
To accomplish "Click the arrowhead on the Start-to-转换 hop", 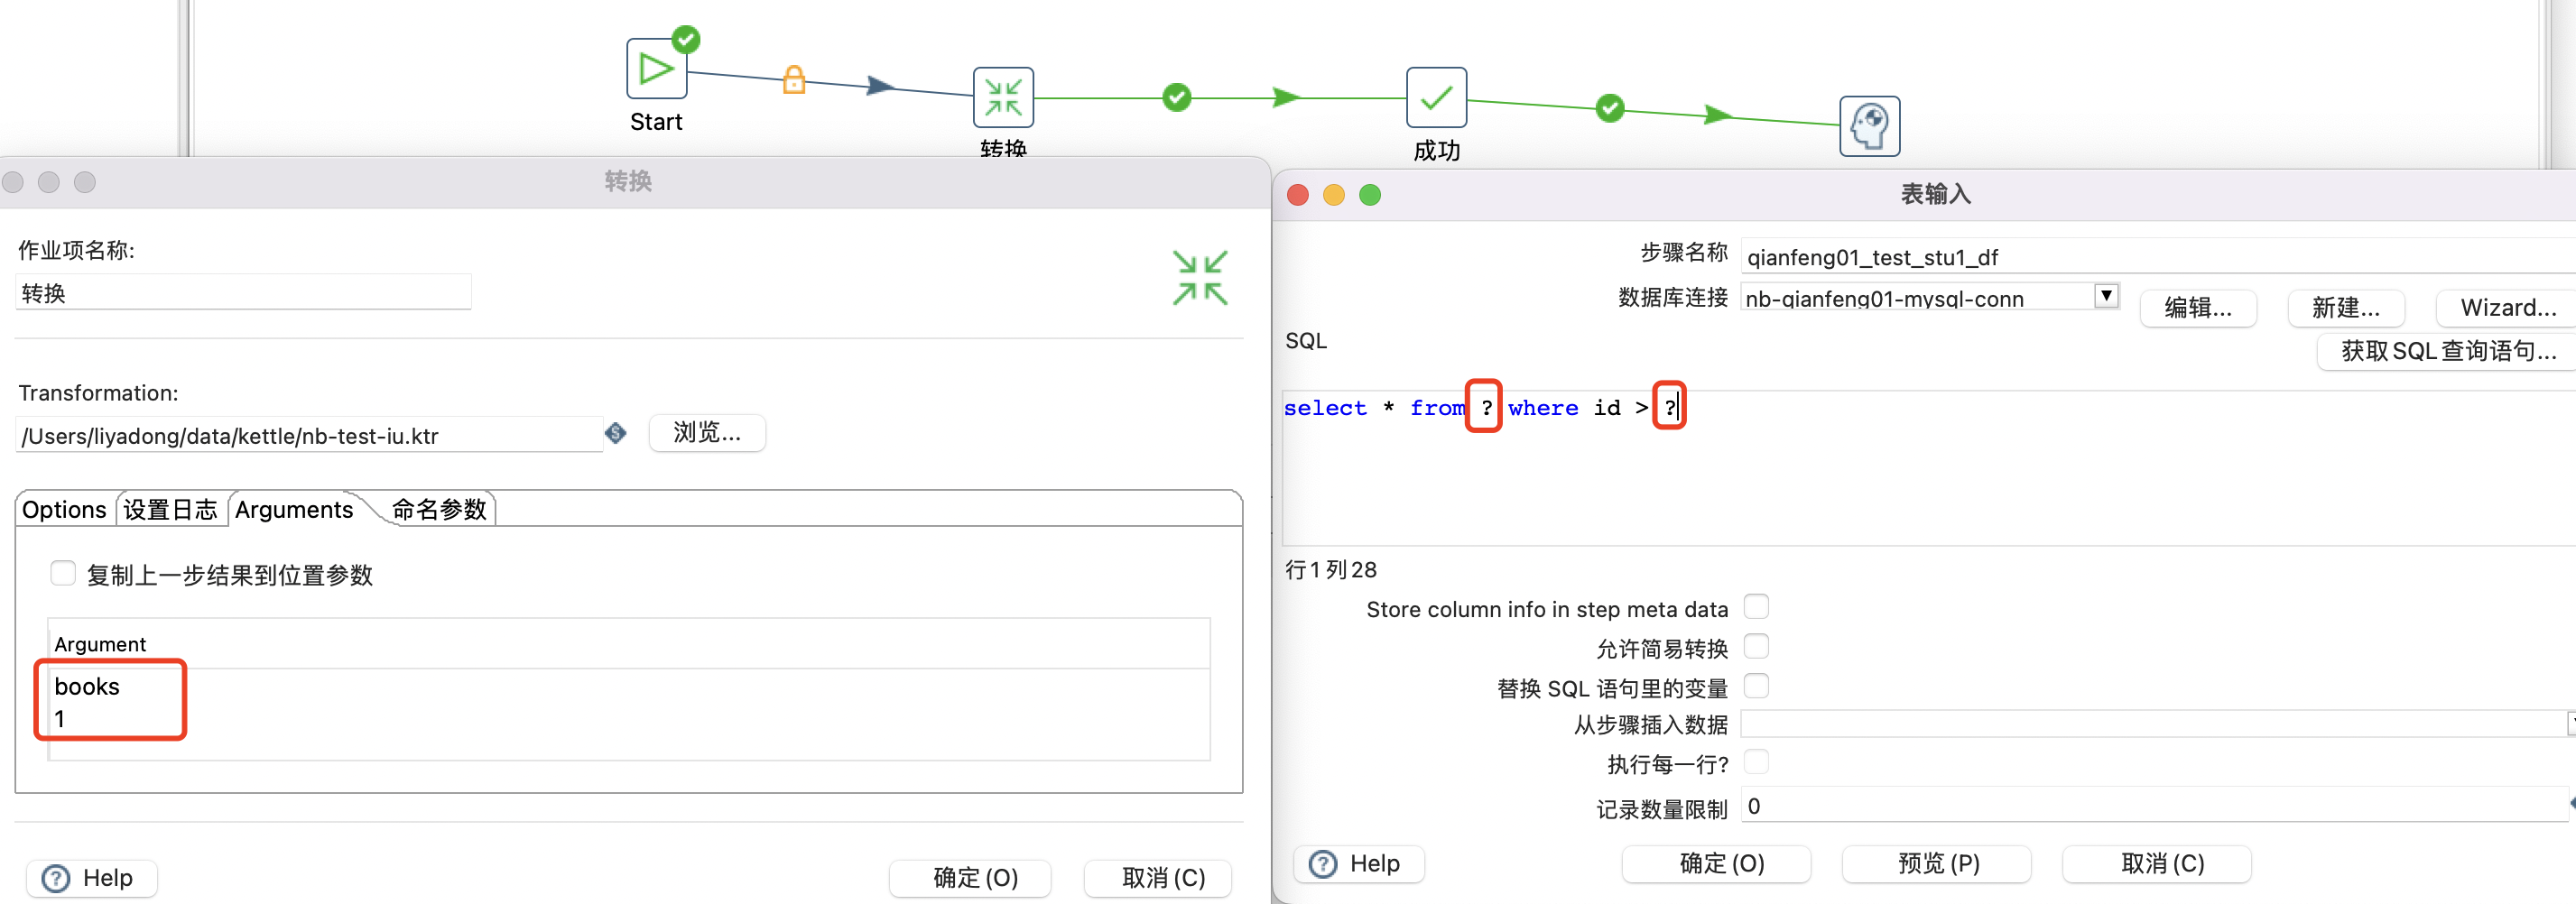I will coord(880,86).
